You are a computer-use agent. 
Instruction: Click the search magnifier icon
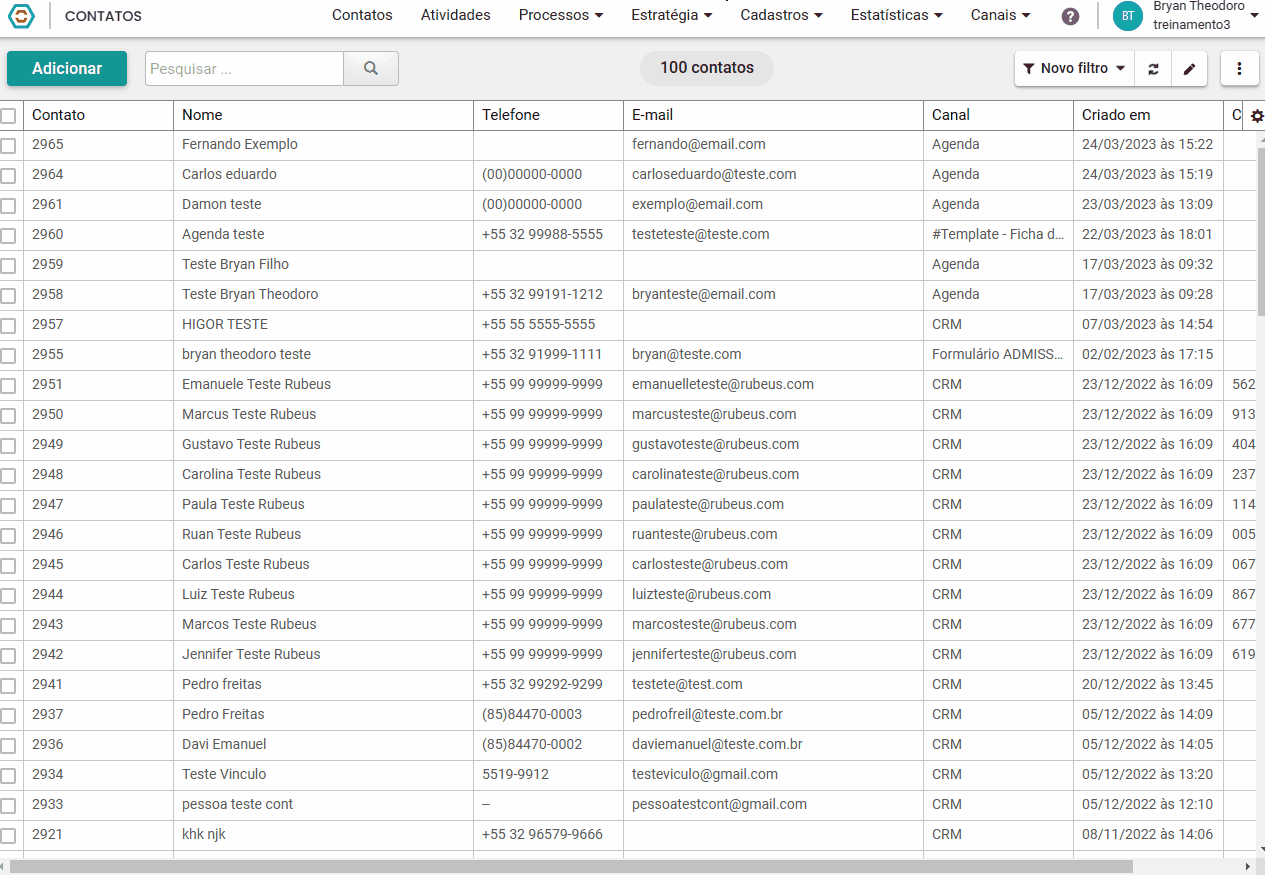click(371, 68)
